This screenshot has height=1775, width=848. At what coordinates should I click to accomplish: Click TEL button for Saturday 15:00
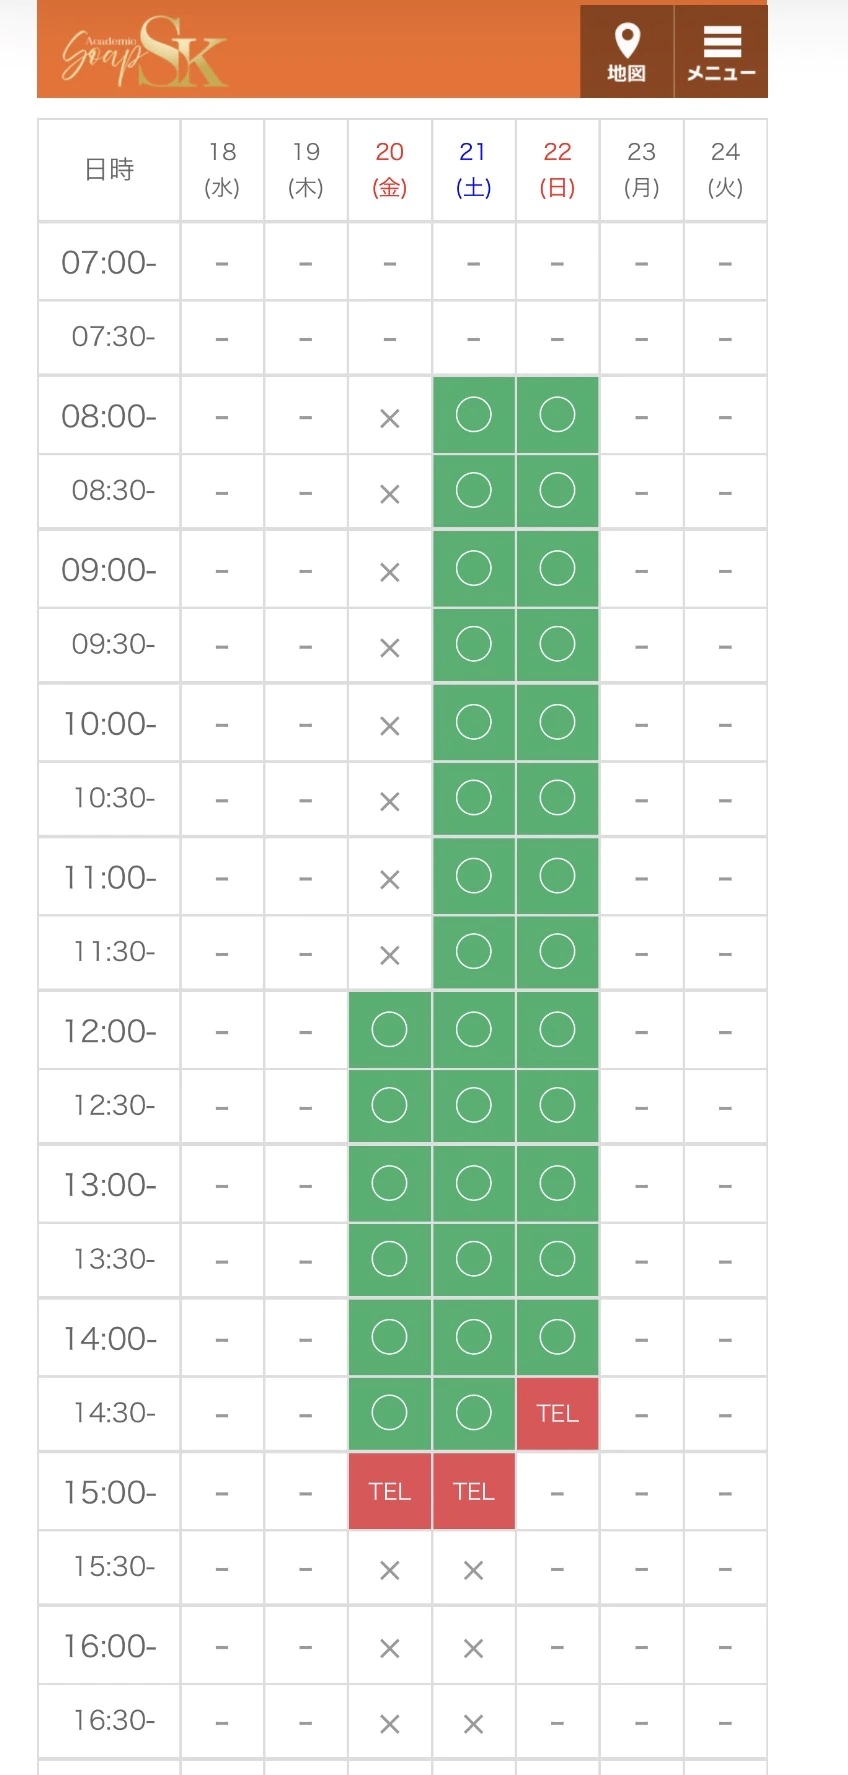pos(473,1491)
